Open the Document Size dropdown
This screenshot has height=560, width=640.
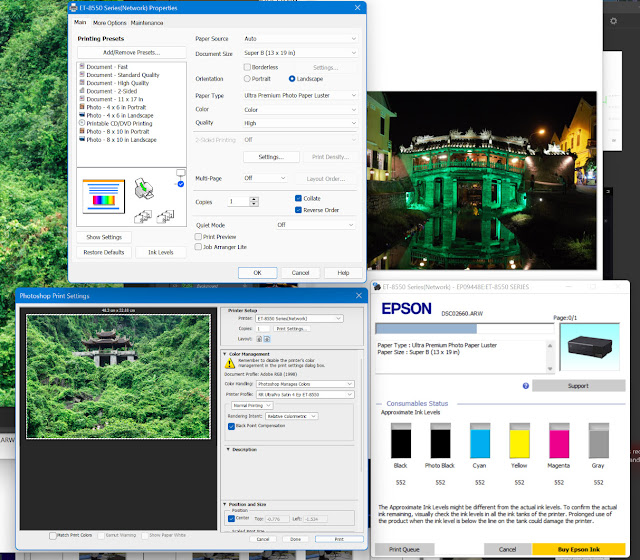click(x=300, y=53)
